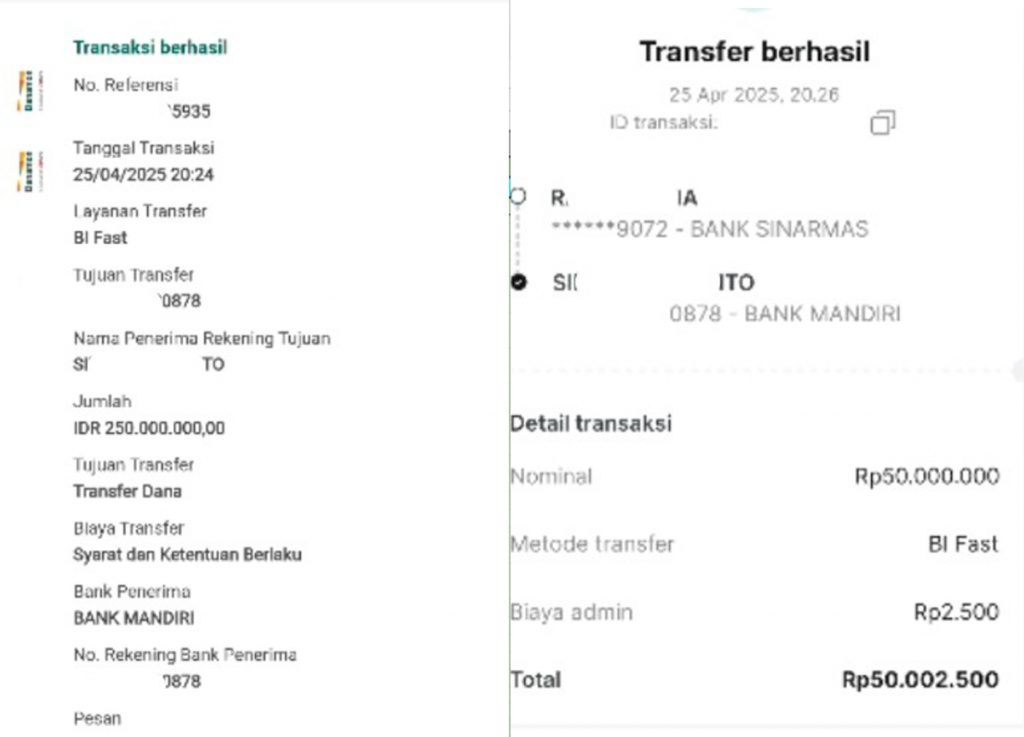
Task: Select the hollow circle sender marker
Action: 518,196
